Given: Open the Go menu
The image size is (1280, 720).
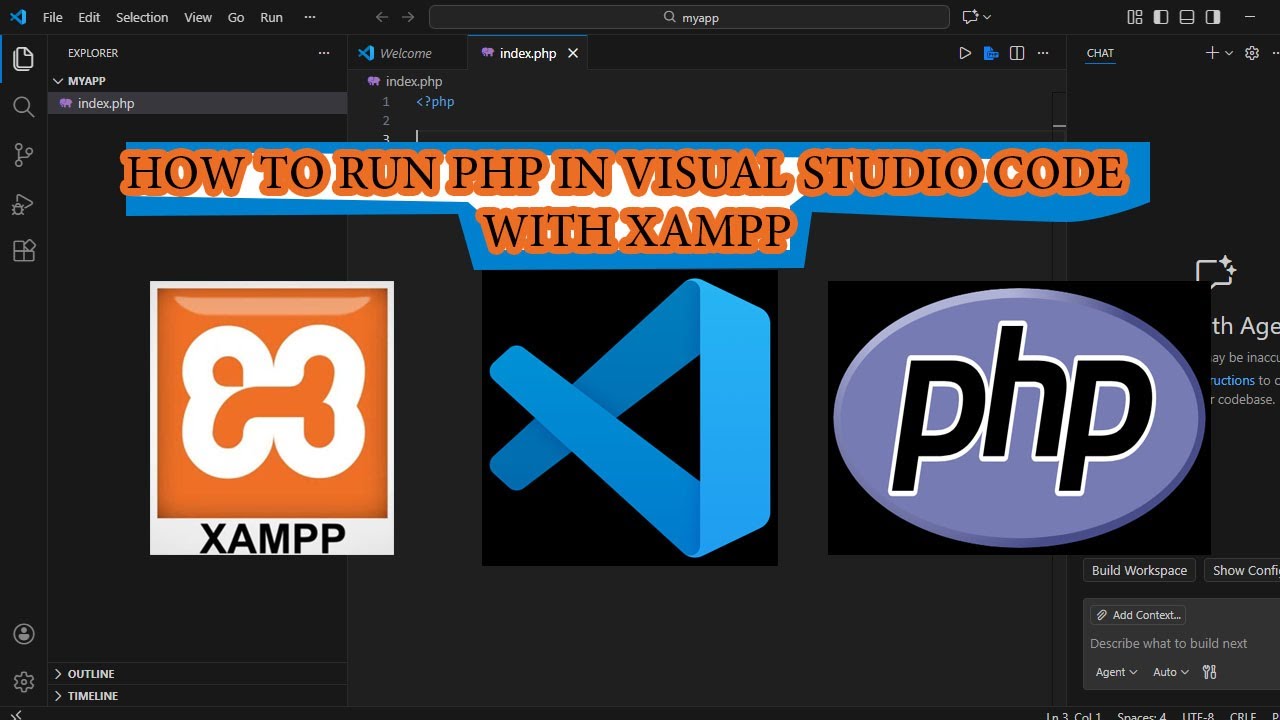Looking at the screenshot, I should (236, 17).
